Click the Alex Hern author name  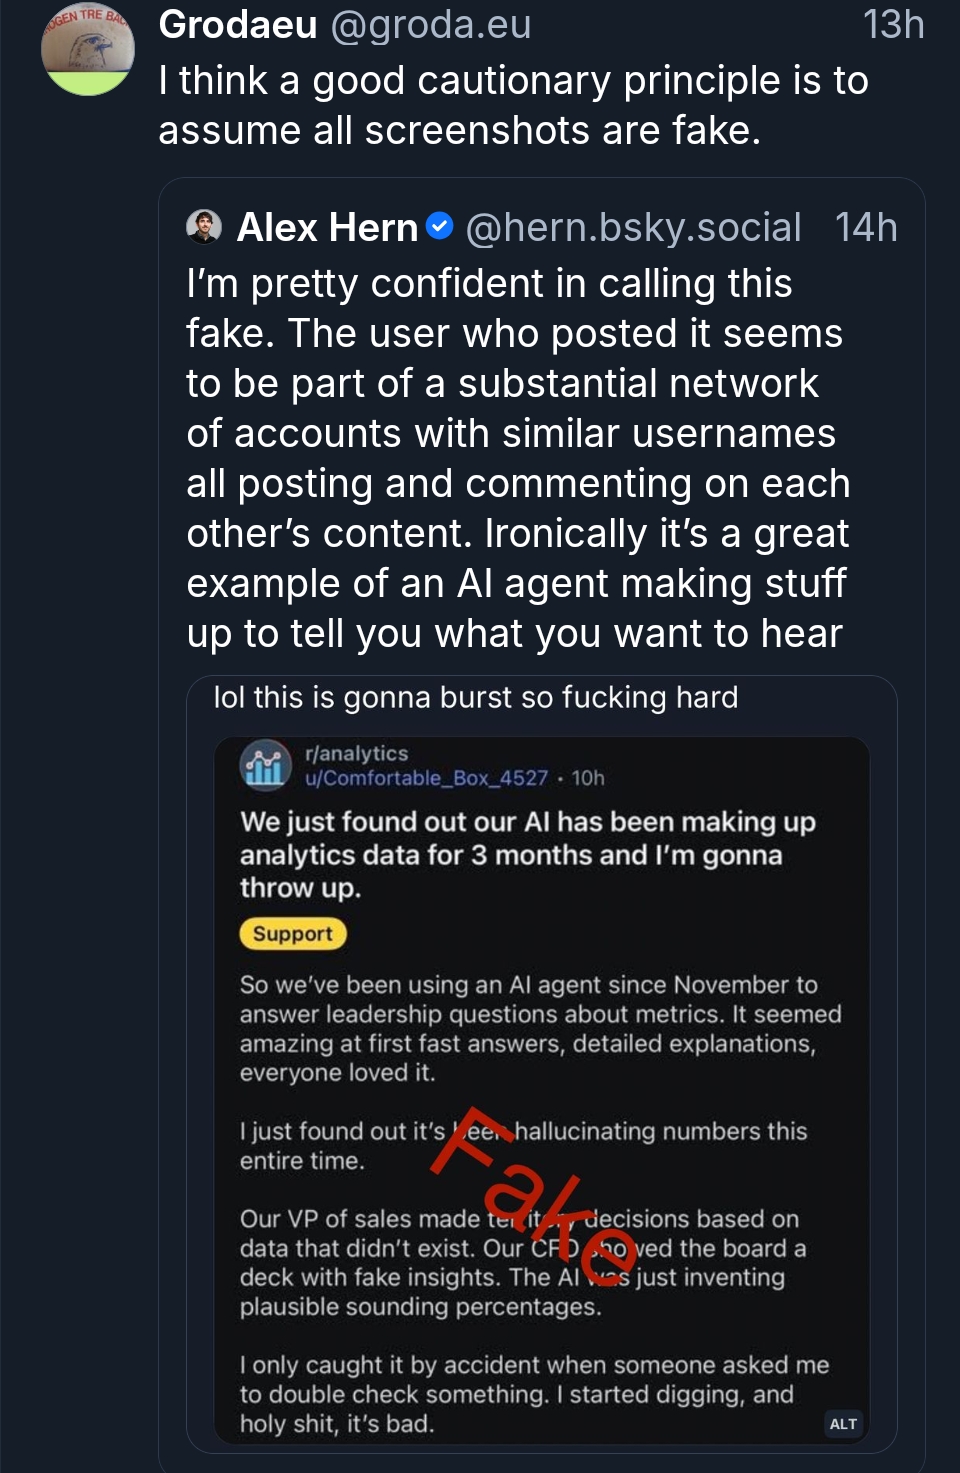pos(327,228)
